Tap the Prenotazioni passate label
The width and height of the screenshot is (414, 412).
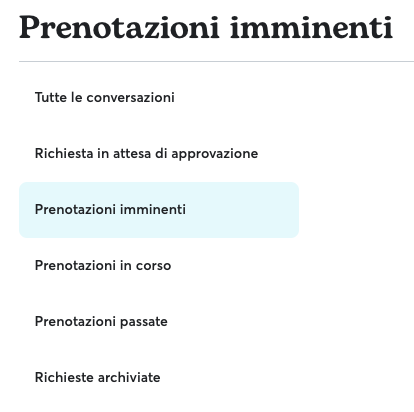101,322
